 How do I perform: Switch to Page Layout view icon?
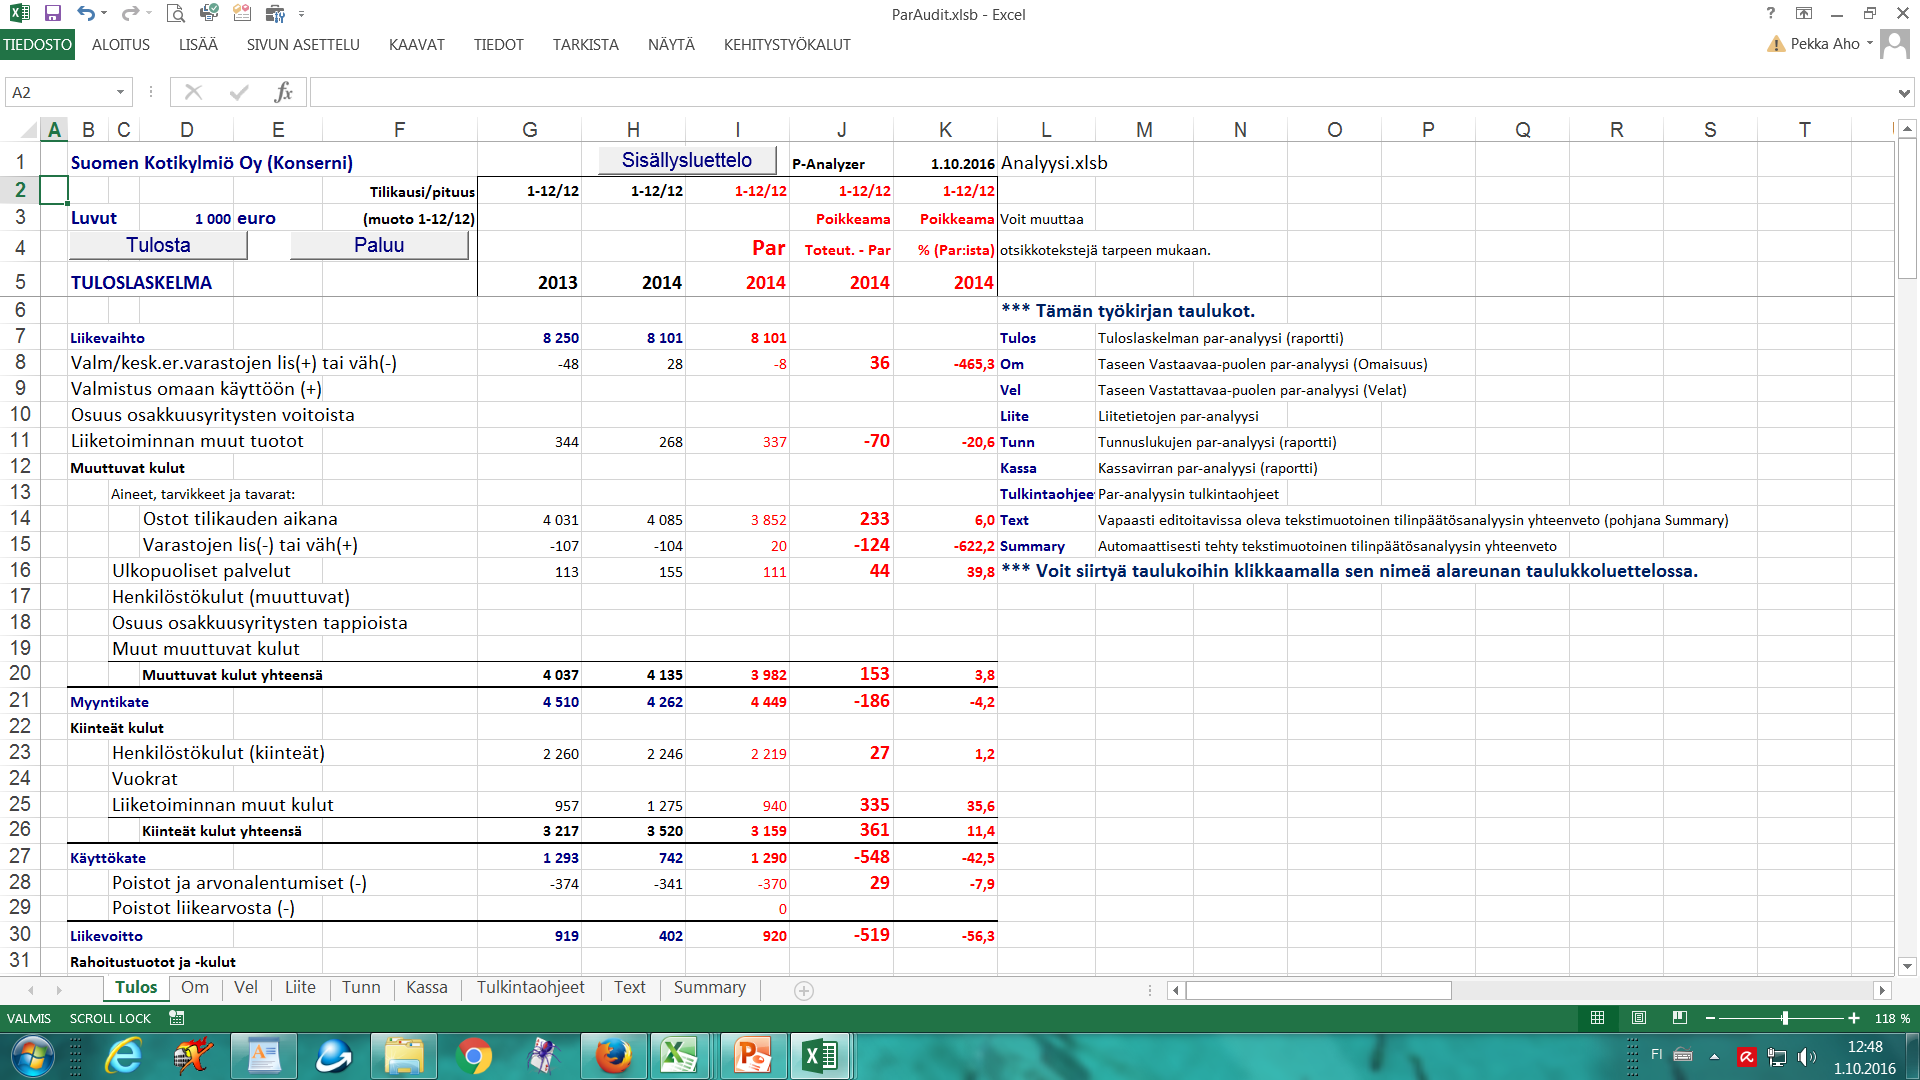click(x=1639, y=1018)
